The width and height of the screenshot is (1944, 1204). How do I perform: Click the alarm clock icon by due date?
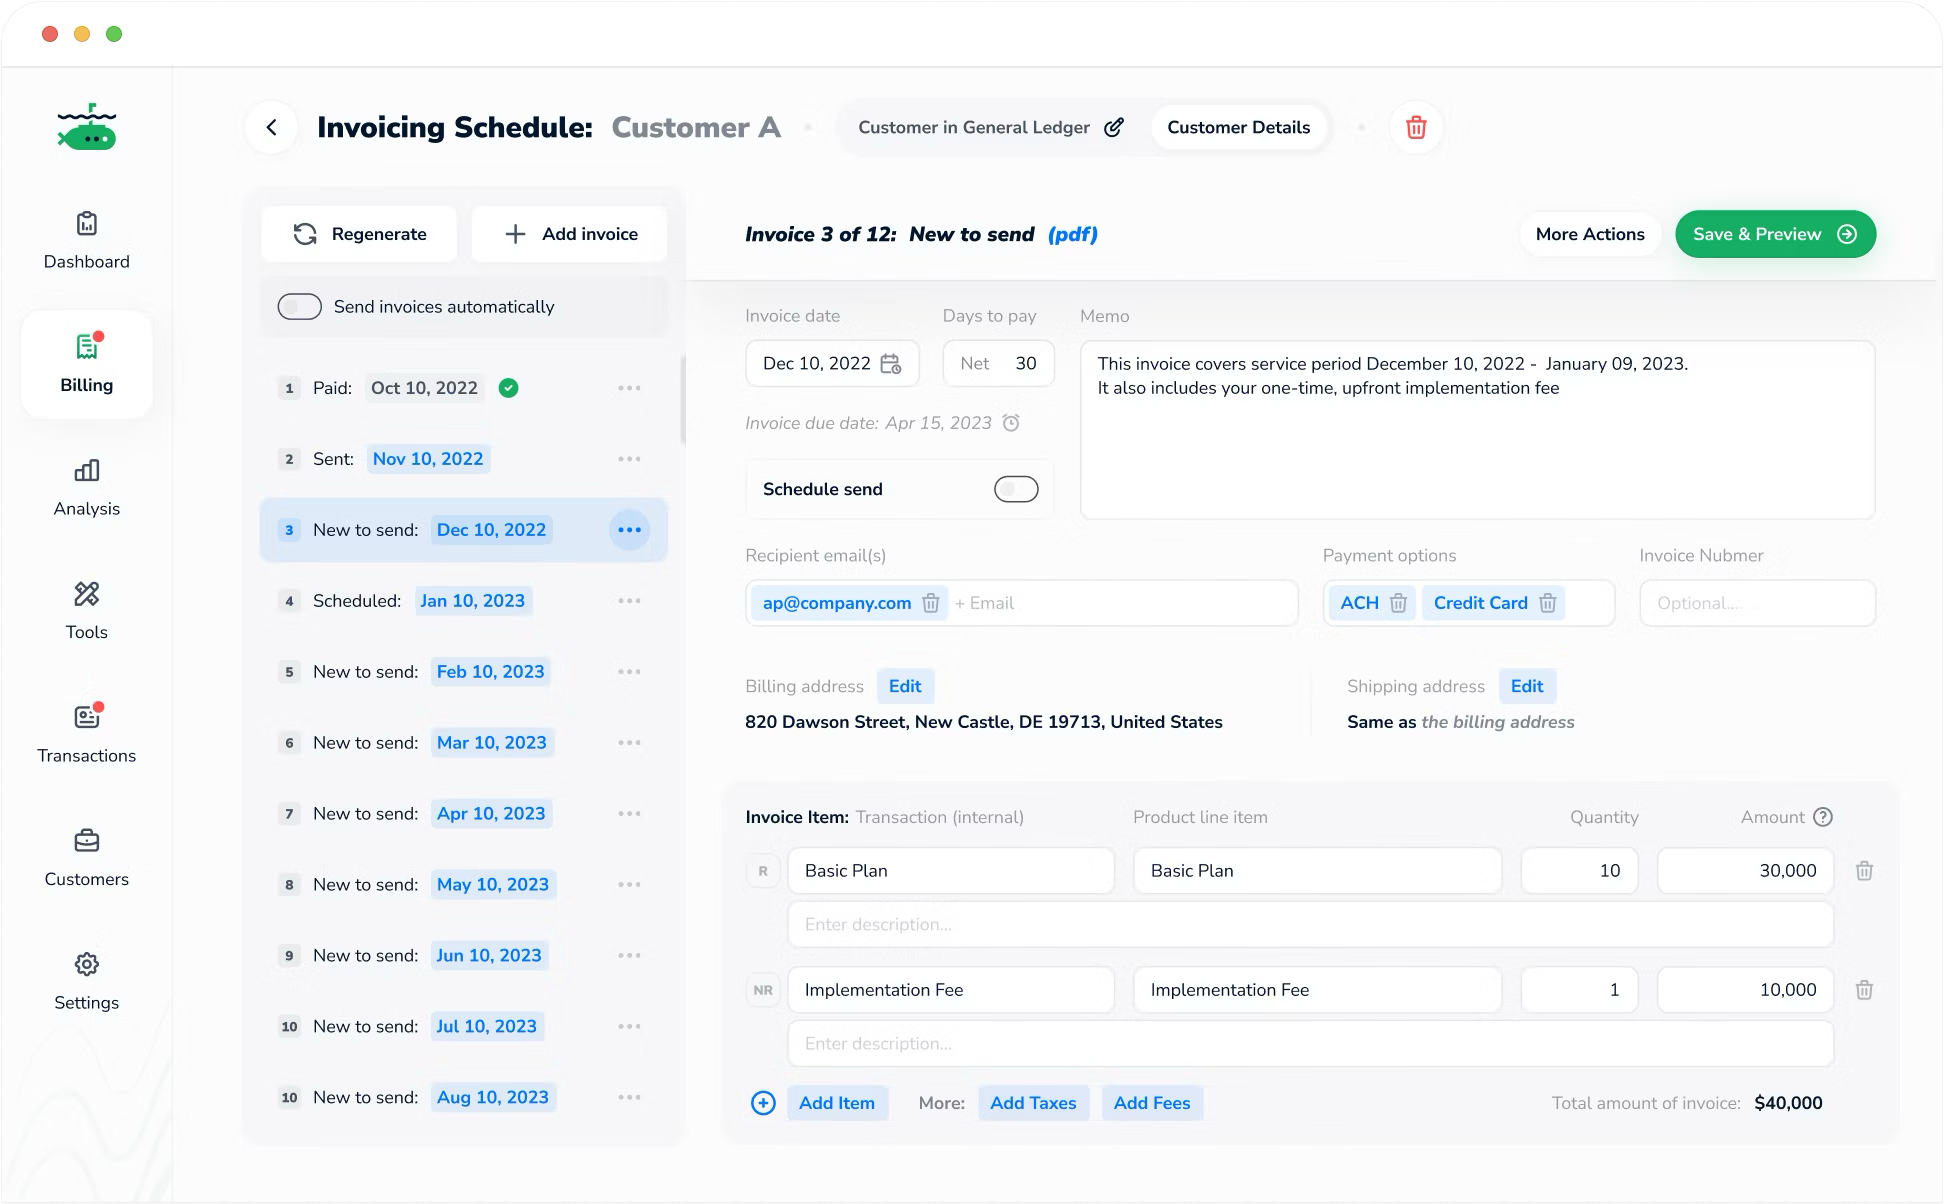point(1011,423)
